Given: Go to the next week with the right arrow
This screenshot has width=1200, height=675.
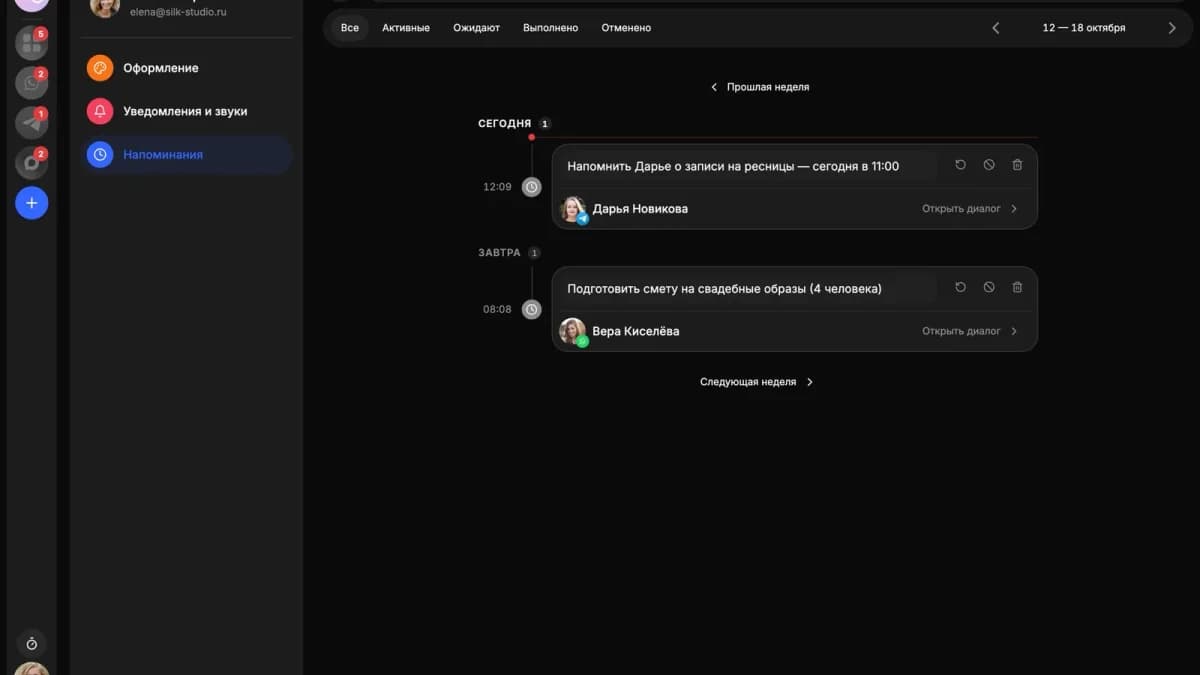Looking at the screenshot, I should pyautogui.click(x=1172, y=28).
